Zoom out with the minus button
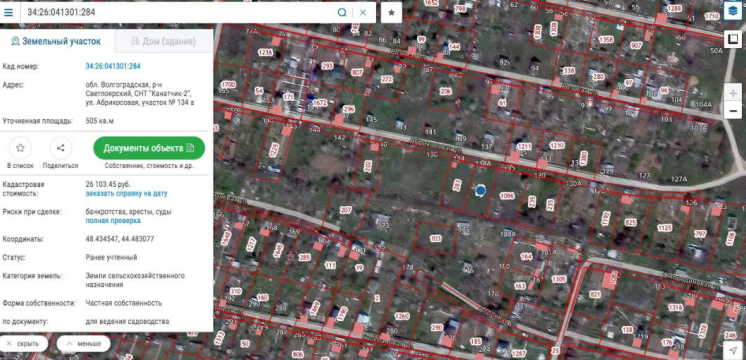 click(x=733, y=111)
